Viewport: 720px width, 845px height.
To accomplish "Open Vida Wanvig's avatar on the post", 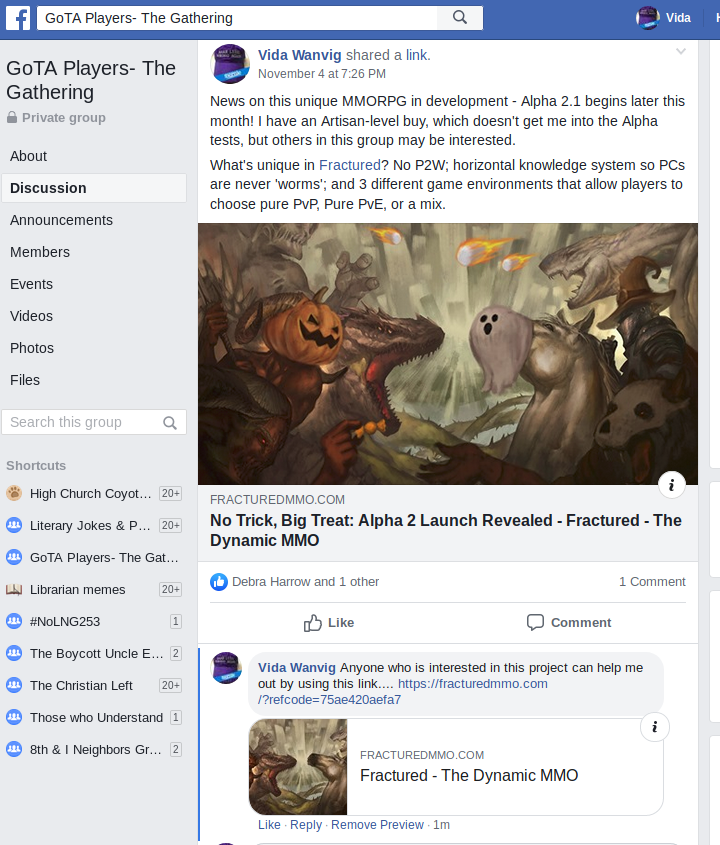I will pyautogui.click(x=230, y=64).
